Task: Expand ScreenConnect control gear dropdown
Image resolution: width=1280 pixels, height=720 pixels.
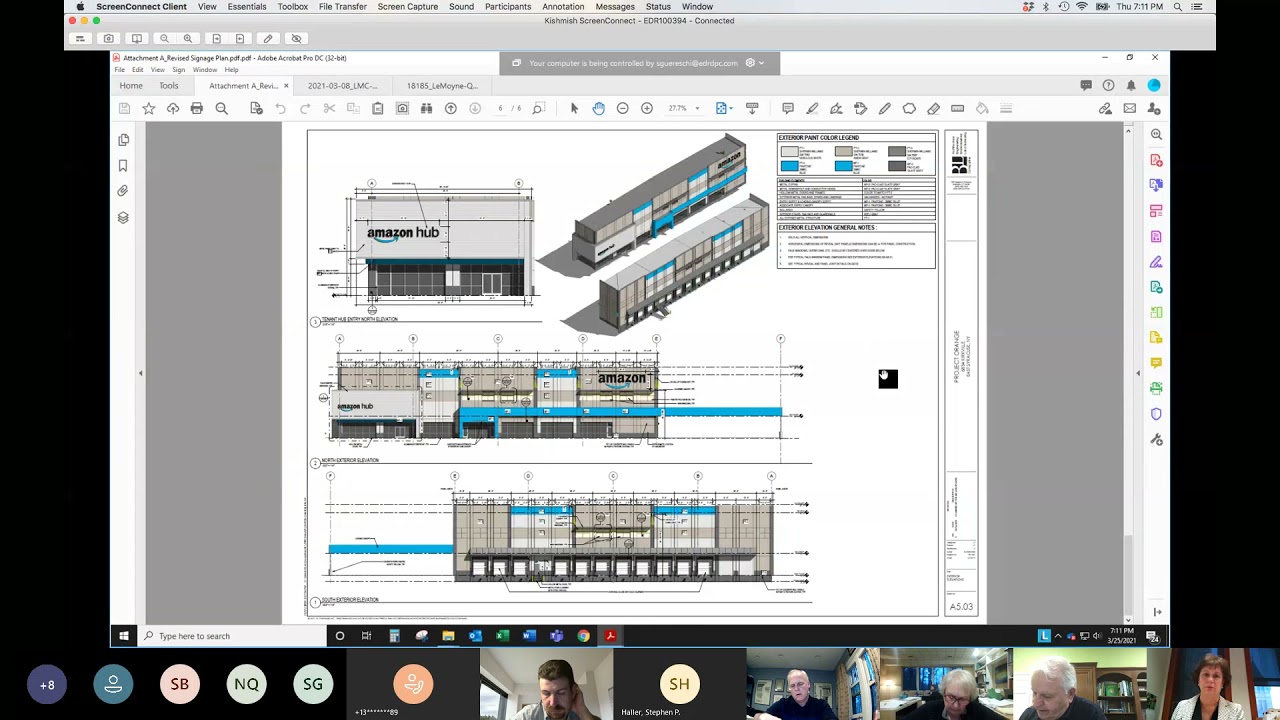Action: [x=755, y=63]
